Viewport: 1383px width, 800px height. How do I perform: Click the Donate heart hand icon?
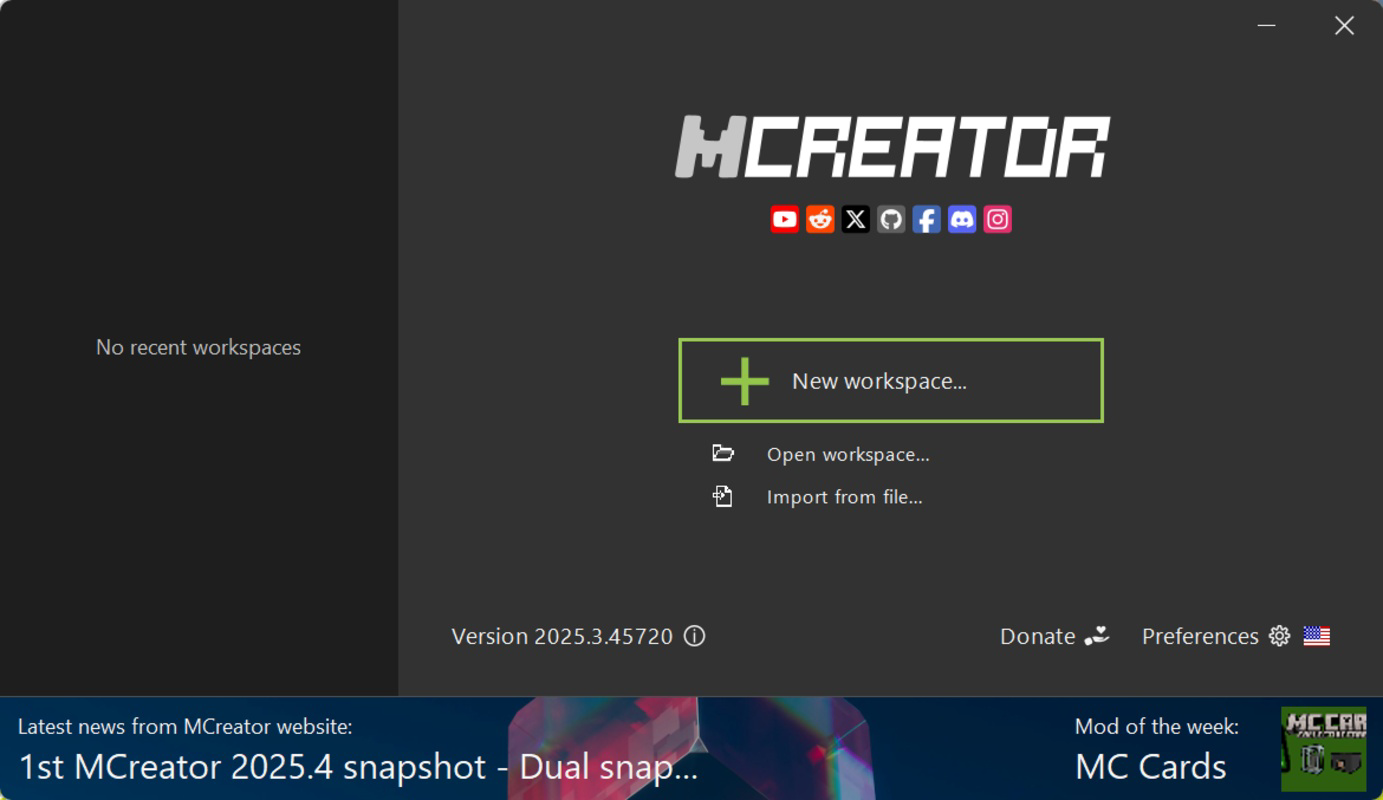point(1097,636)
